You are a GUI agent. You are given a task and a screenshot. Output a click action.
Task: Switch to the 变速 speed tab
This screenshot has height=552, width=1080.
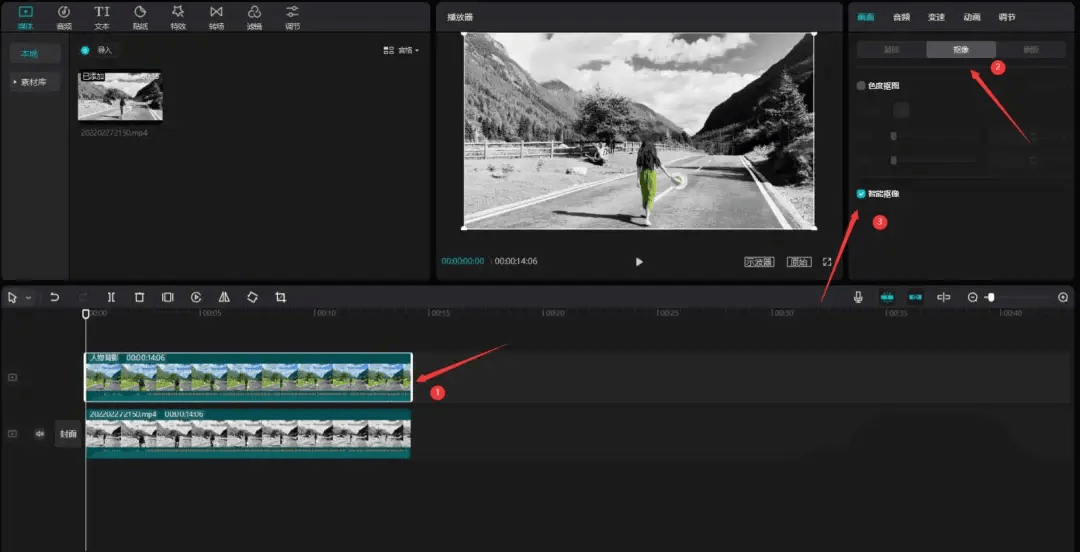[936, 17]
